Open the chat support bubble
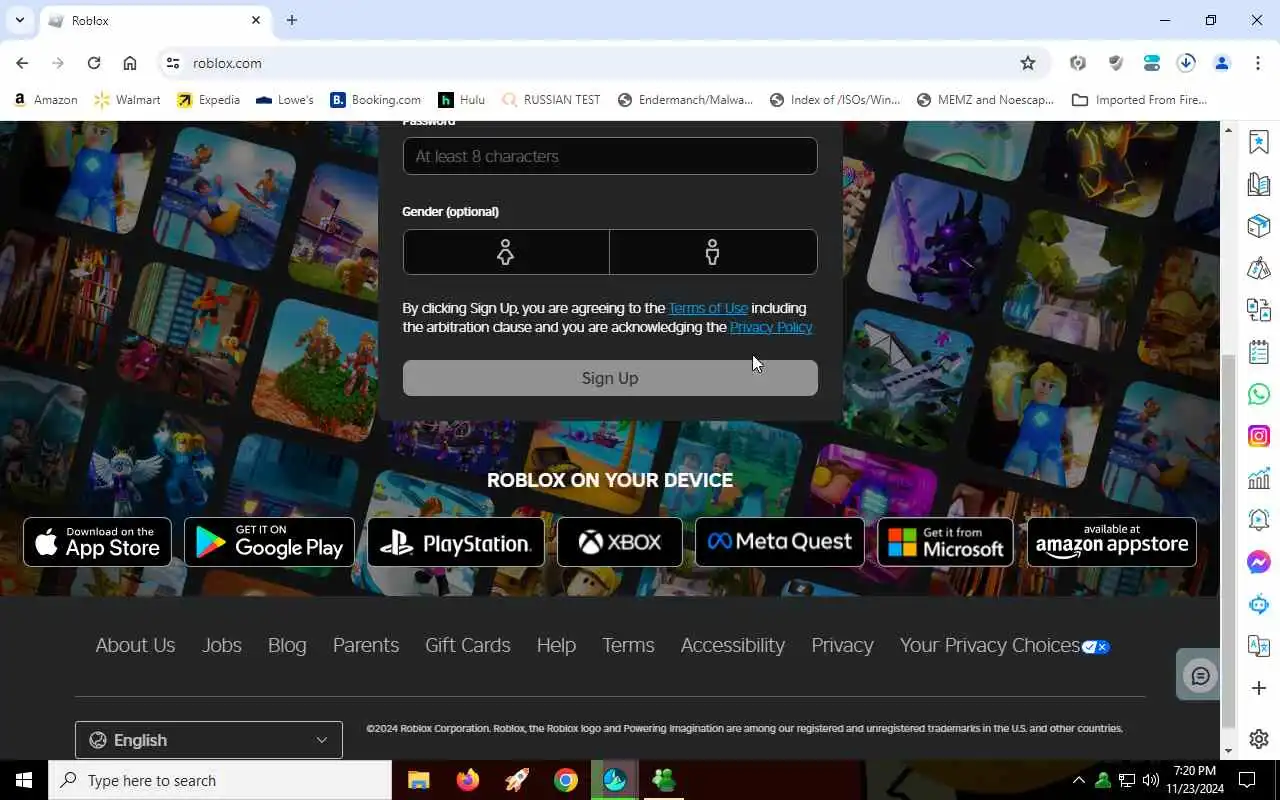 point(1200,677)
